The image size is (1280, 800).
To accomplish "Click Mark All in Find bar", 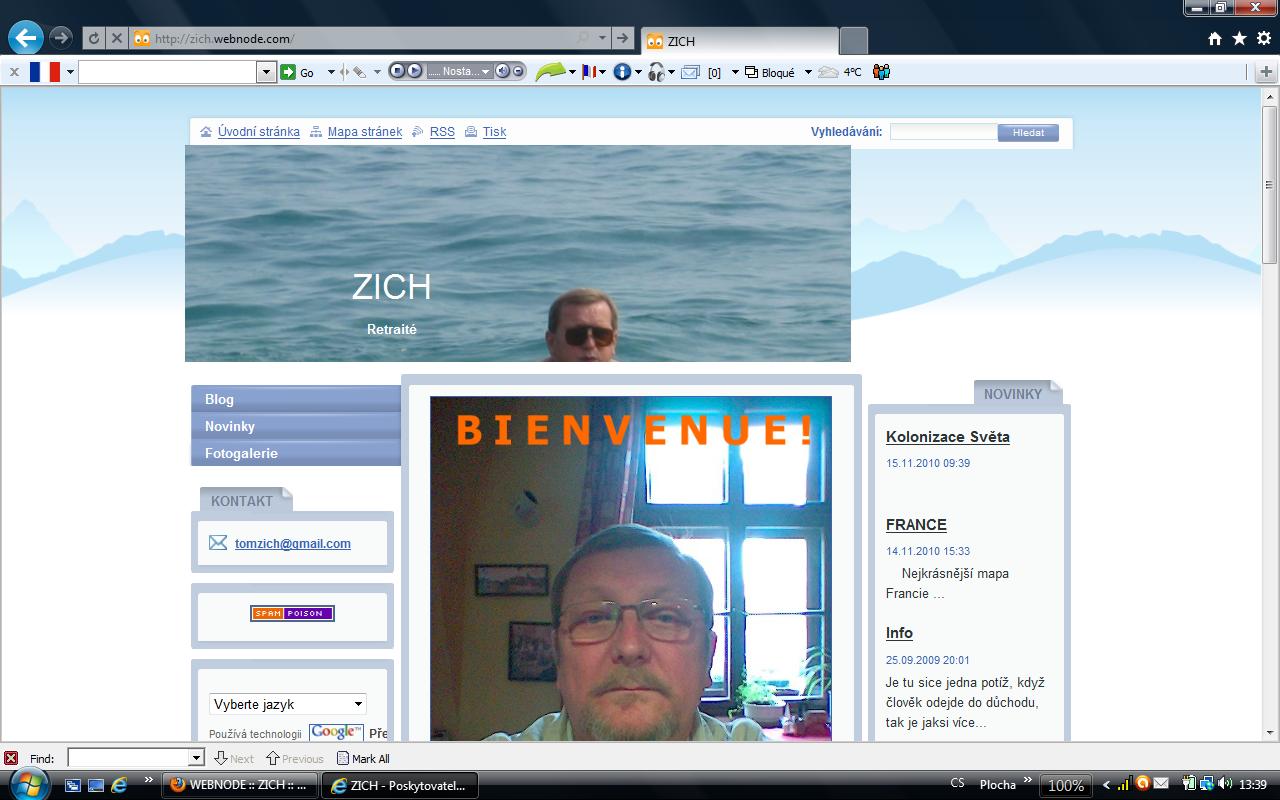I will 363,759.
